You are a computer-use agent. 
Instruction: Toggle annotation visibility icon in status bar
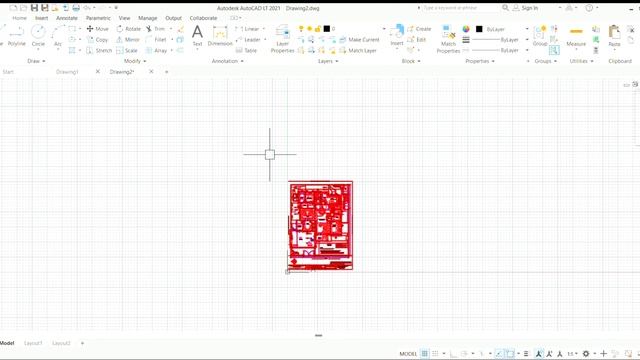point(539,353)
